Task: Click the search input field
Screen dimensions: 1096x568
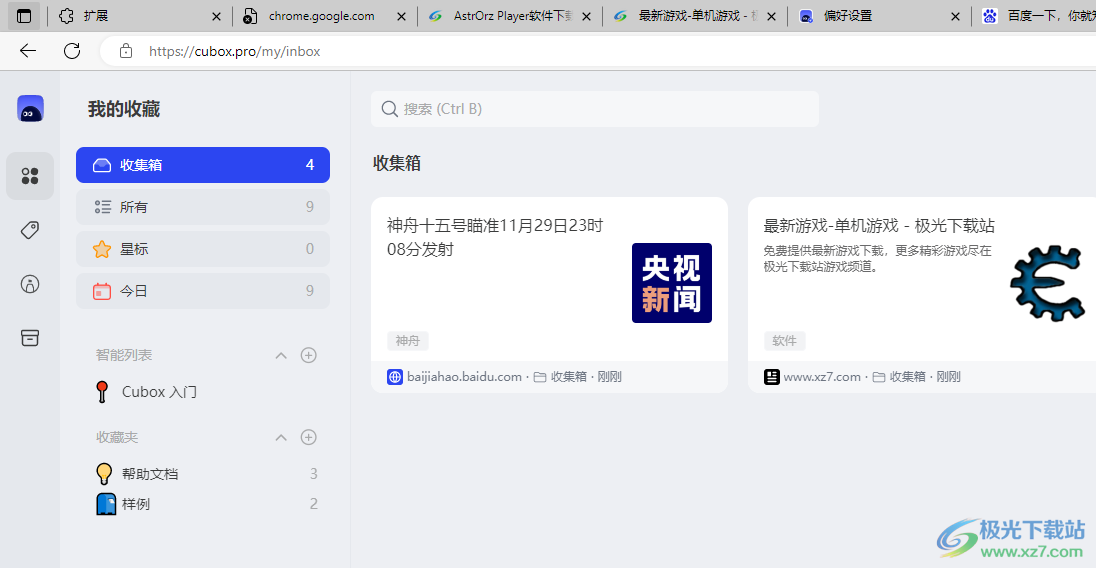Action: coord(595,109)
